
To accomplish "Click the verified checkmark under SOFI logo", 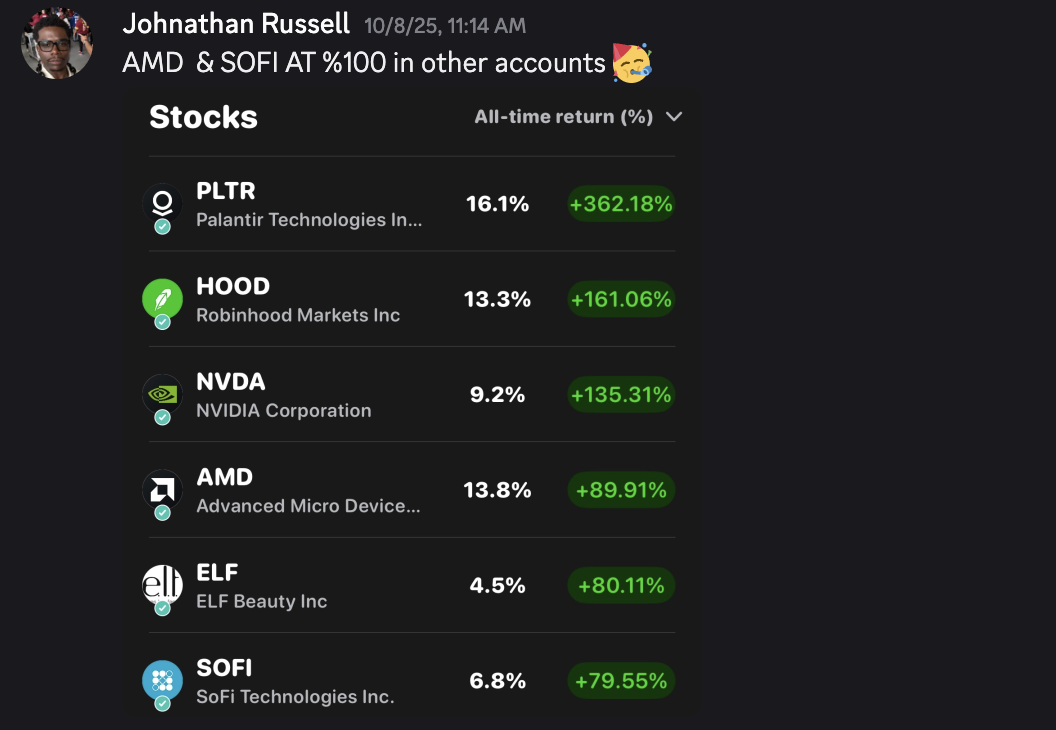I will coord(162,704).
